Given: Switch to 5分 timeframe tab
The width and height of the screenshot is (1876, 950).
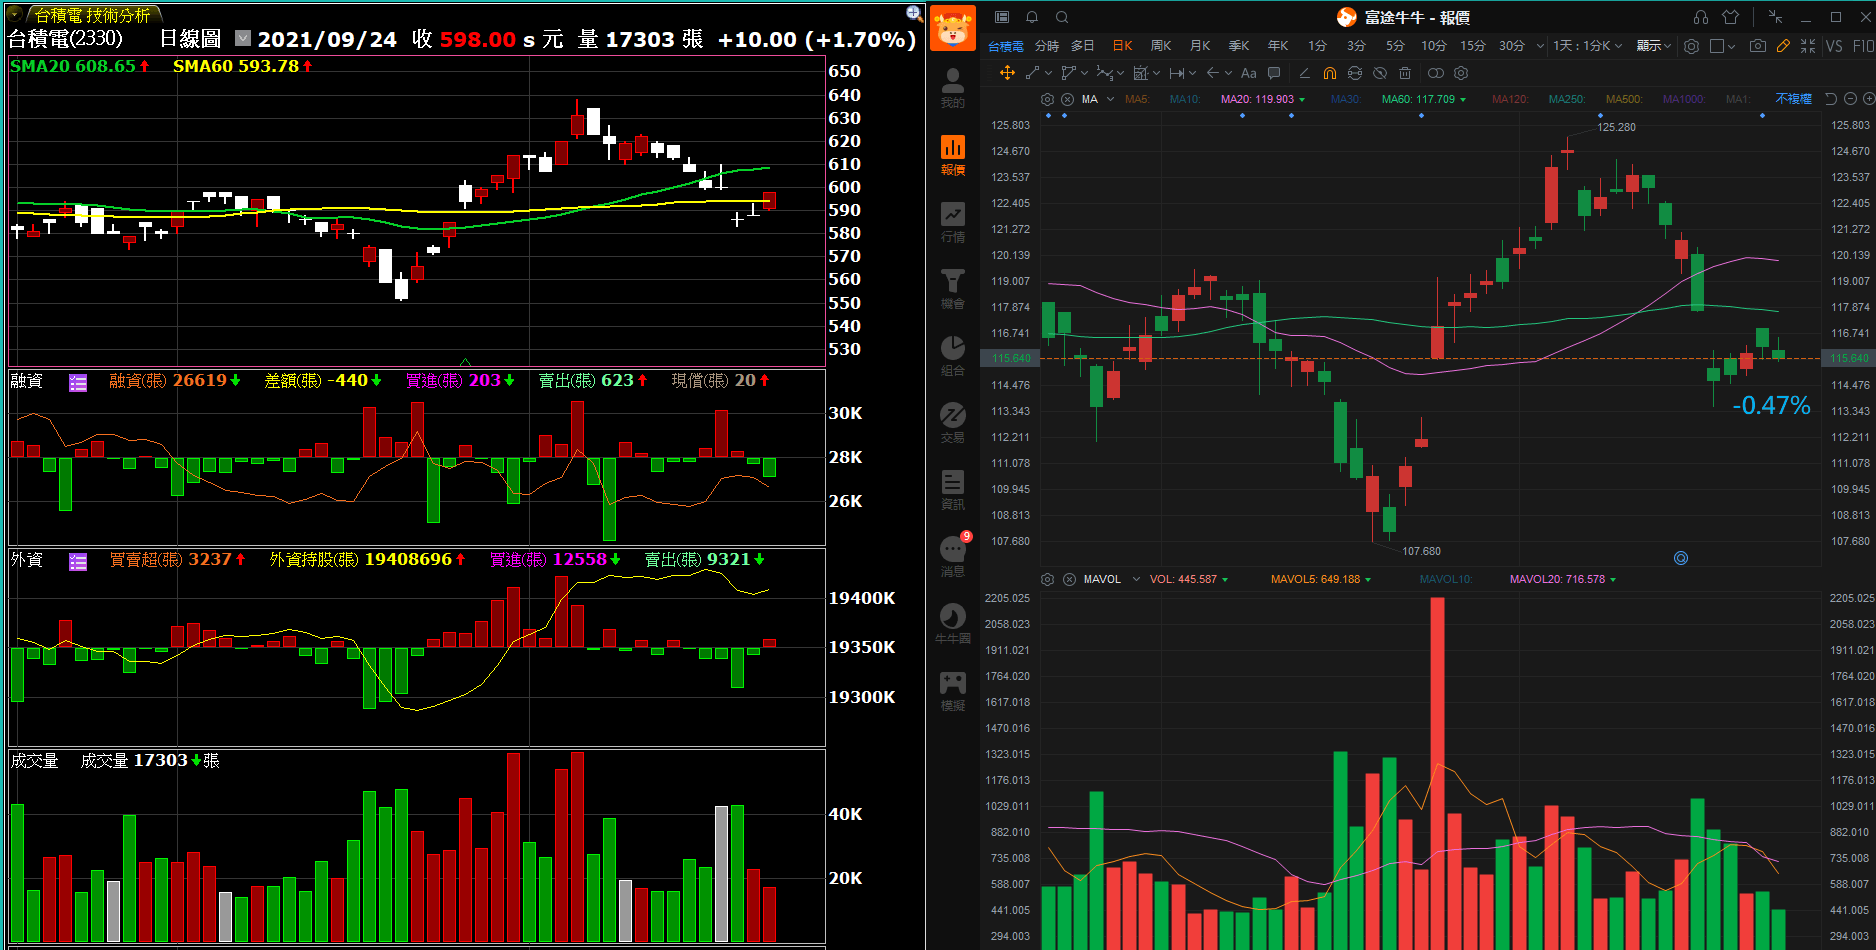Looking at the screenshot, I should click(1395, 46).
